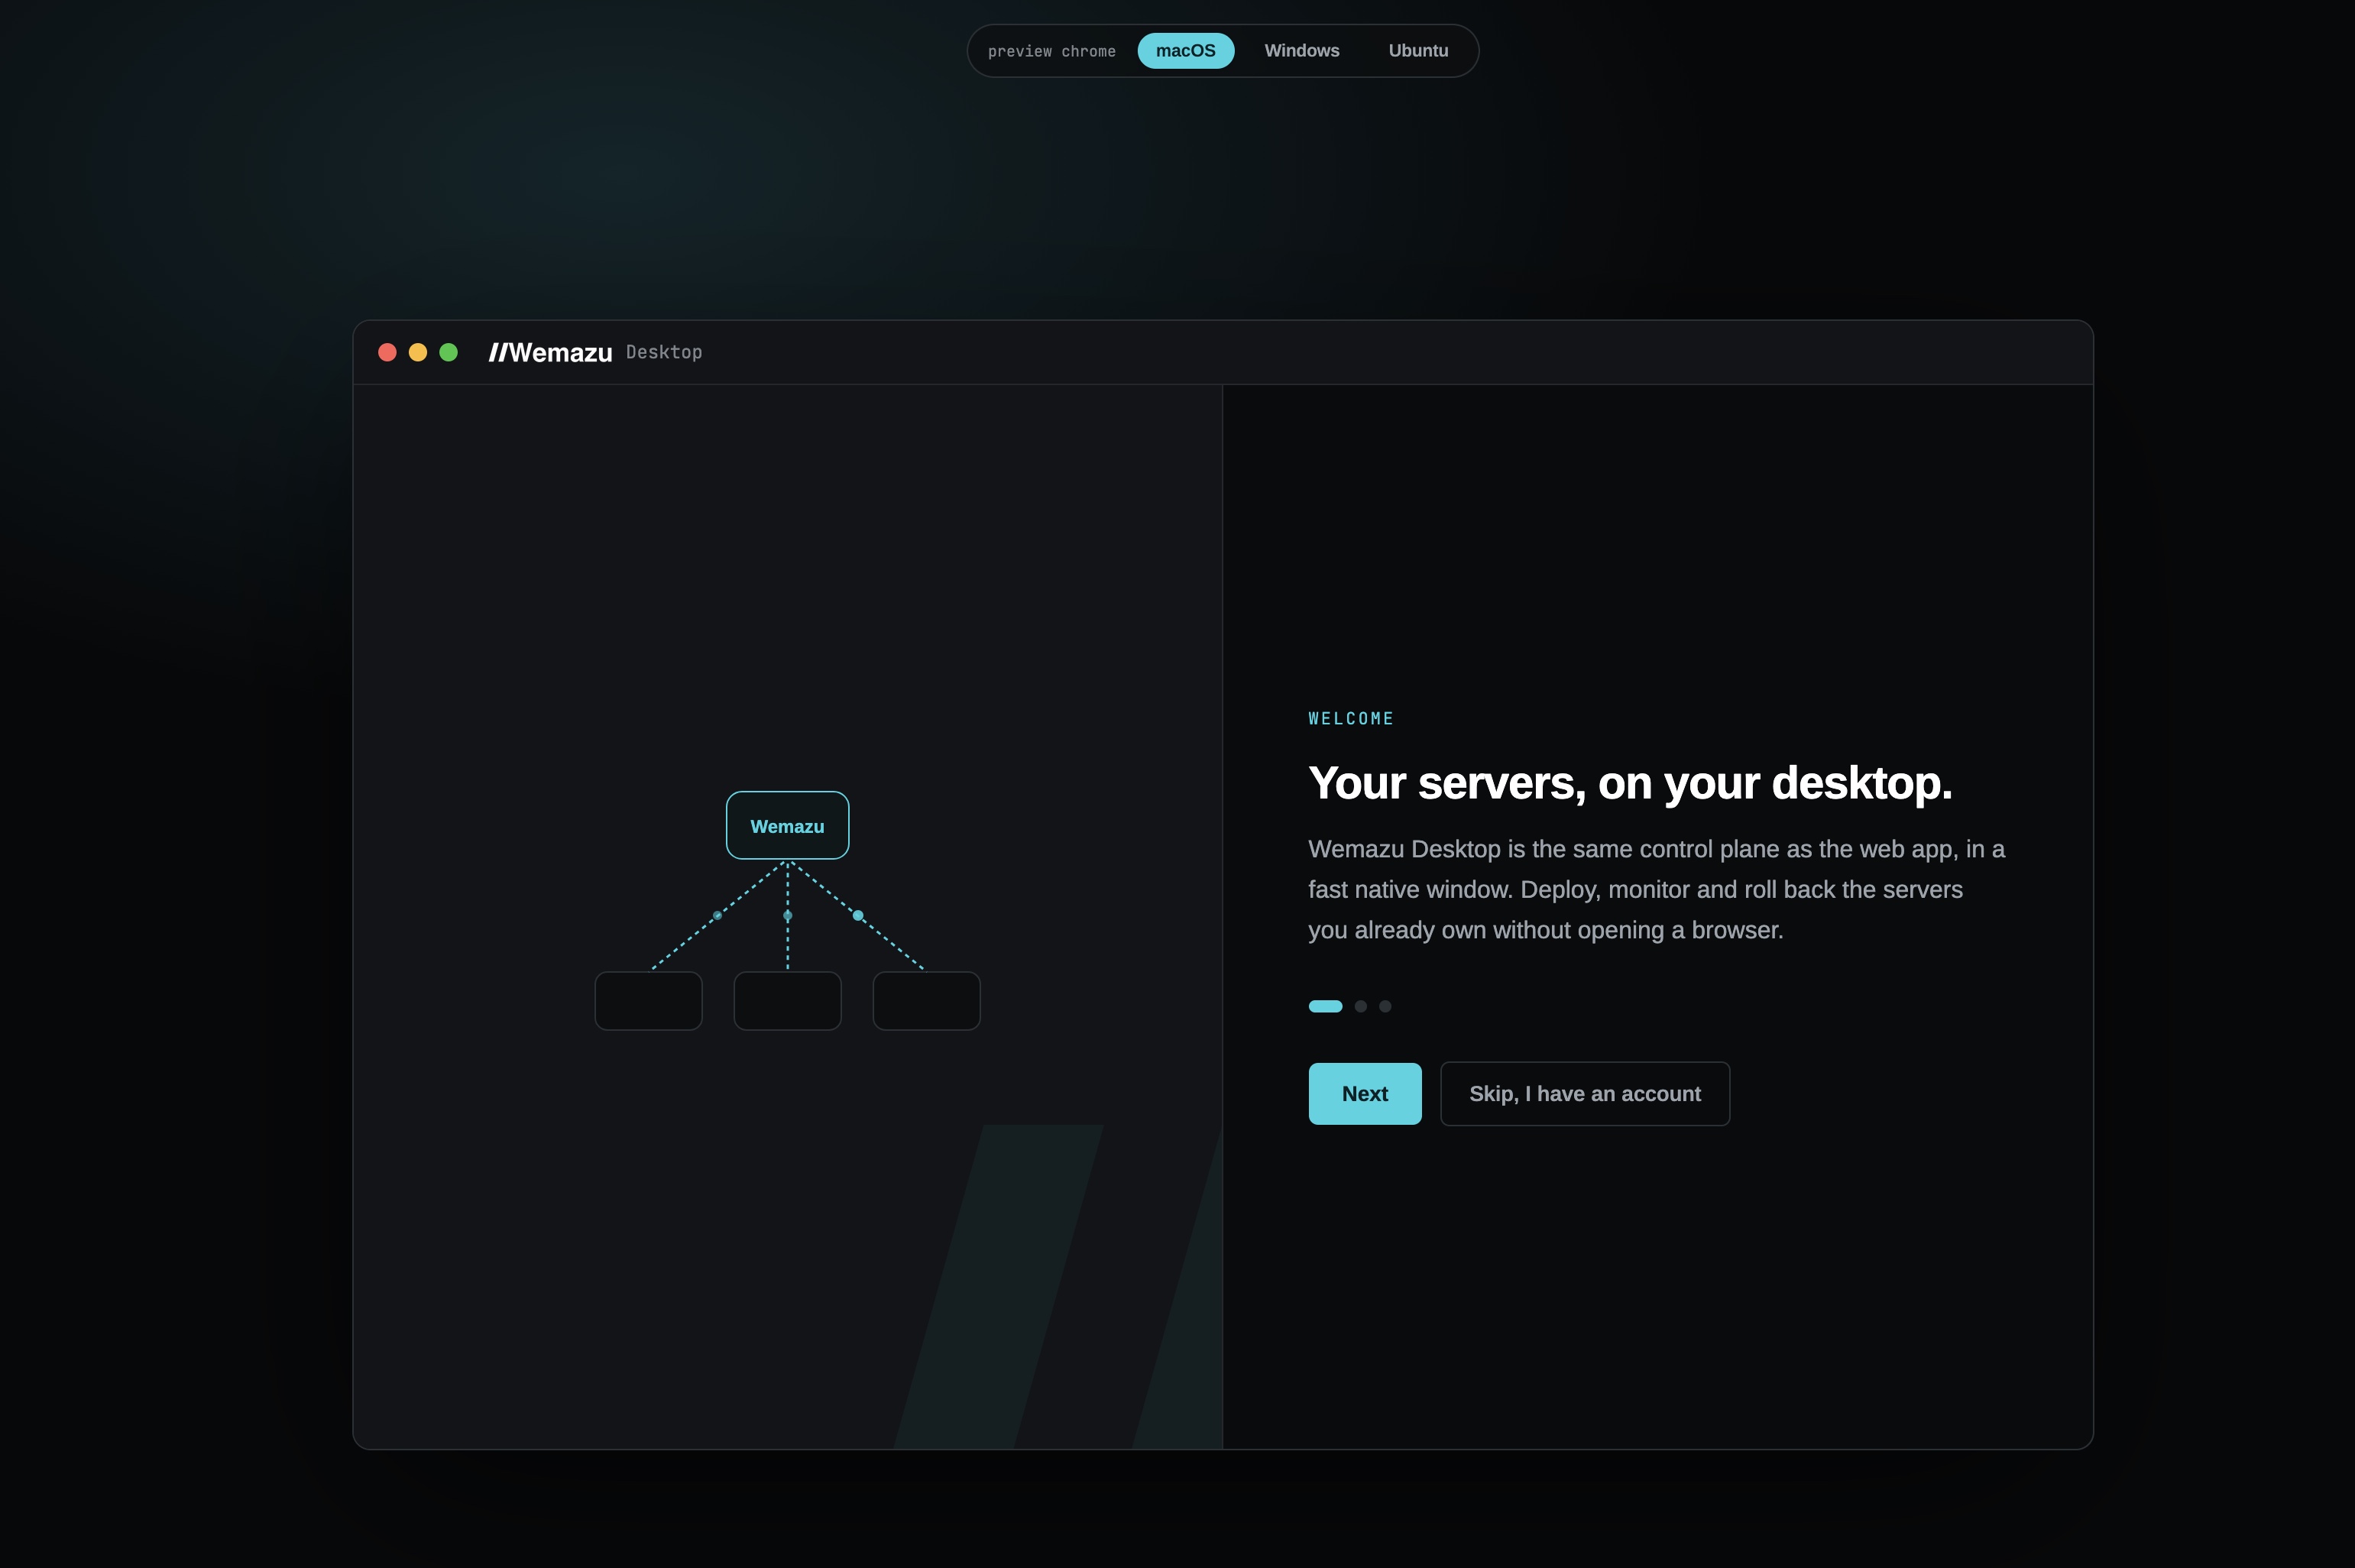Click Skip, I have an account
2355x1568 pixels.
click(x=1584, y=1093)
